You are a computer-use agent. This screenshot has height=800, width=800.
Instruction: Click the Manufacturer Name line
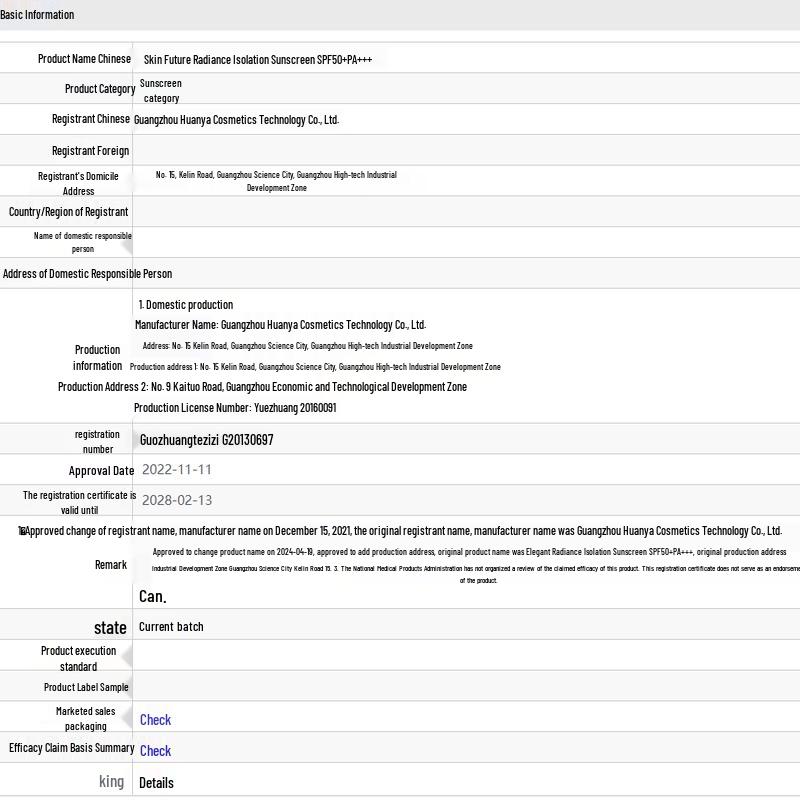coord(280,325)
